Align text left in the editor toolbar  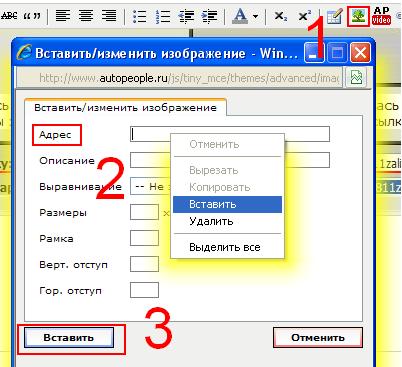[63, 15]
